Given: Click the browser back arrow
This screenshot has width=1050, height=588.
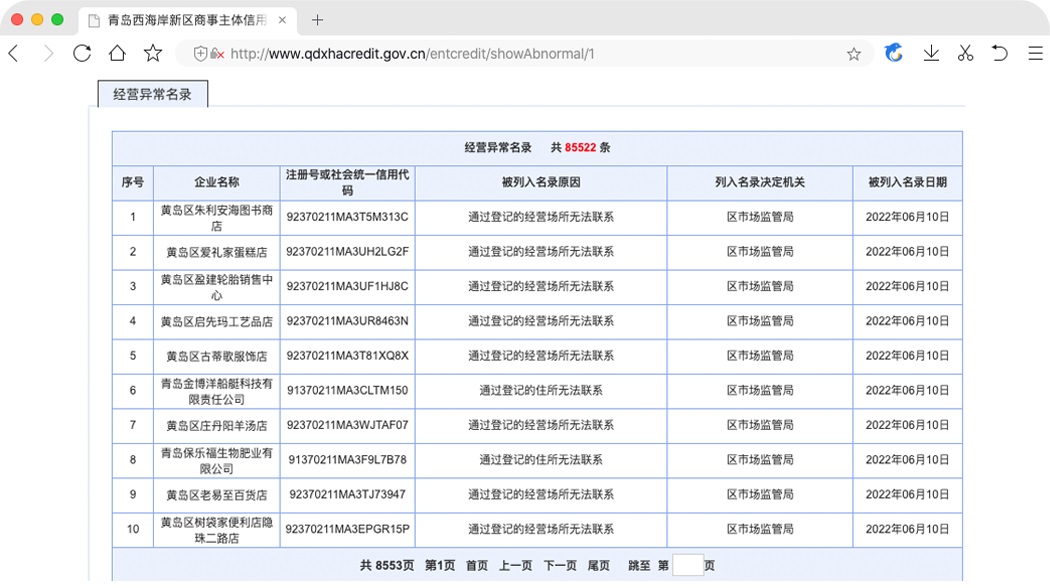Looking at the screenshot, I should point(14,54).
